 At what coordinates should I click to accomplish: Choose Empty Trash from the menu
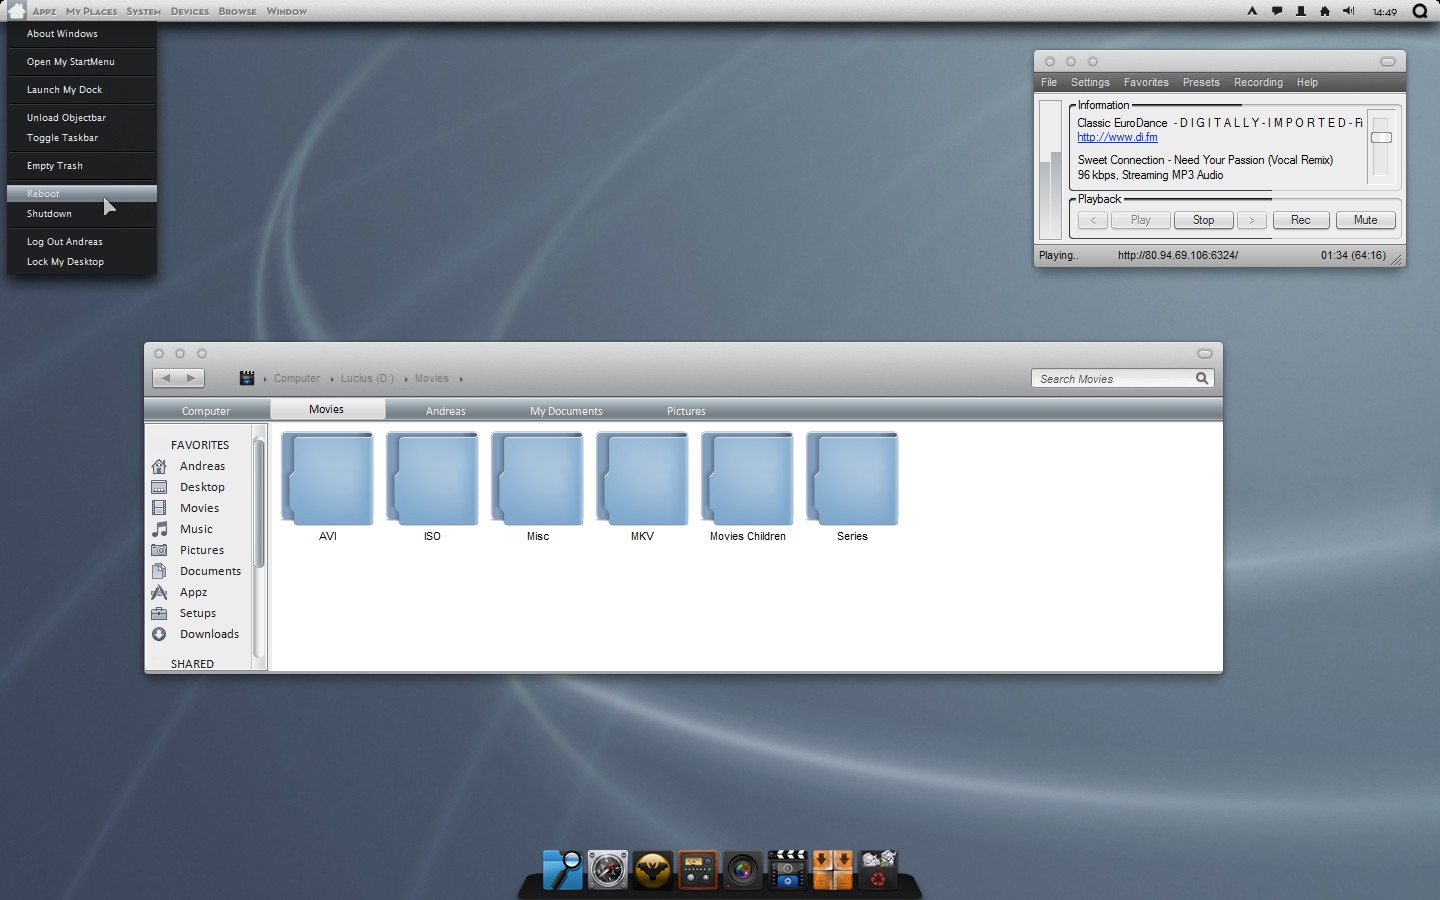point(82,166)
